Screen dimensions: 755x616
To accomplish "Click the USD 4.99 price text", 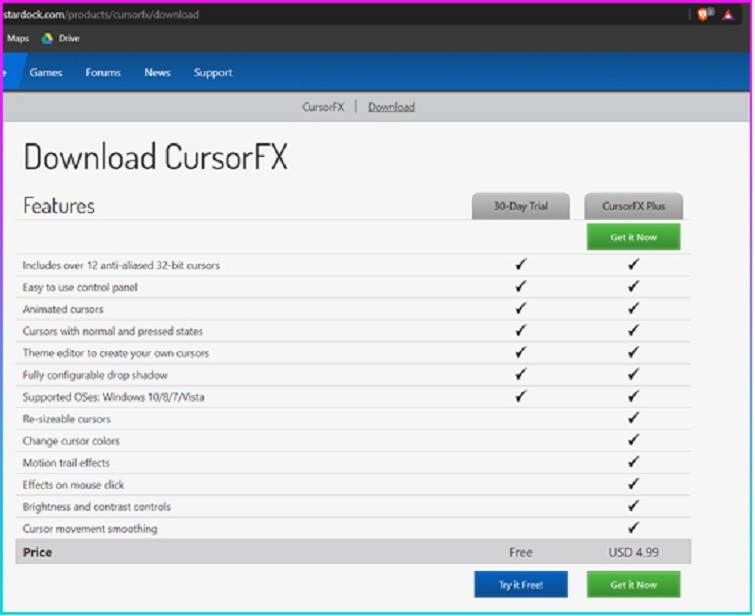I will click(x=633, y=552).
